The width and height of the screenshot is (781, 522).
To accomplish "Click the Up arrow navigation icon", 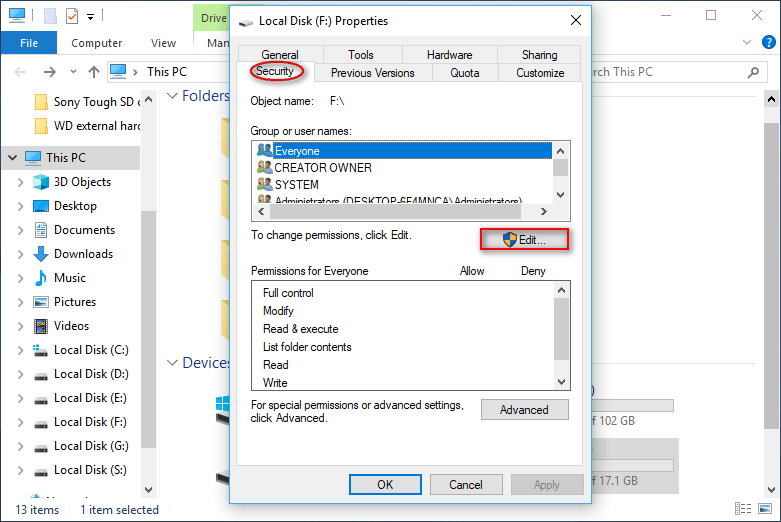I will pos(94,72).
